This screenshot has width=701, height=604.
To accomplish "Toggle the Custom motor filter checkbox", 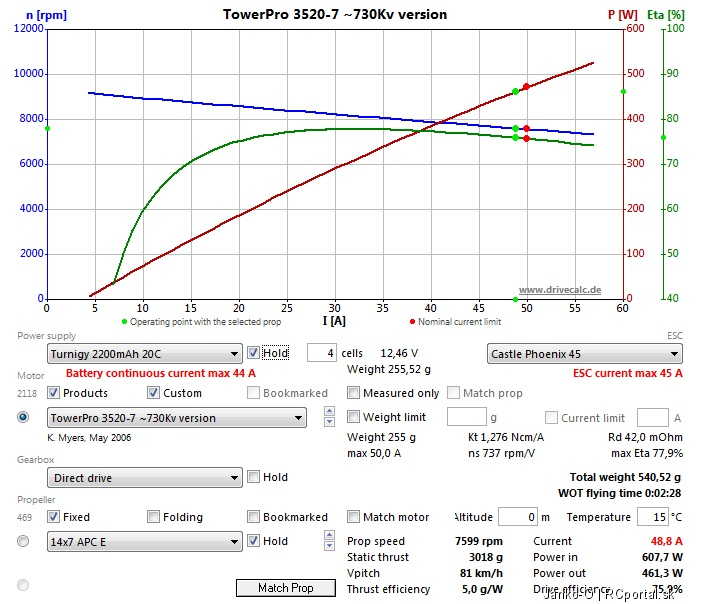I will coord(153,393).
